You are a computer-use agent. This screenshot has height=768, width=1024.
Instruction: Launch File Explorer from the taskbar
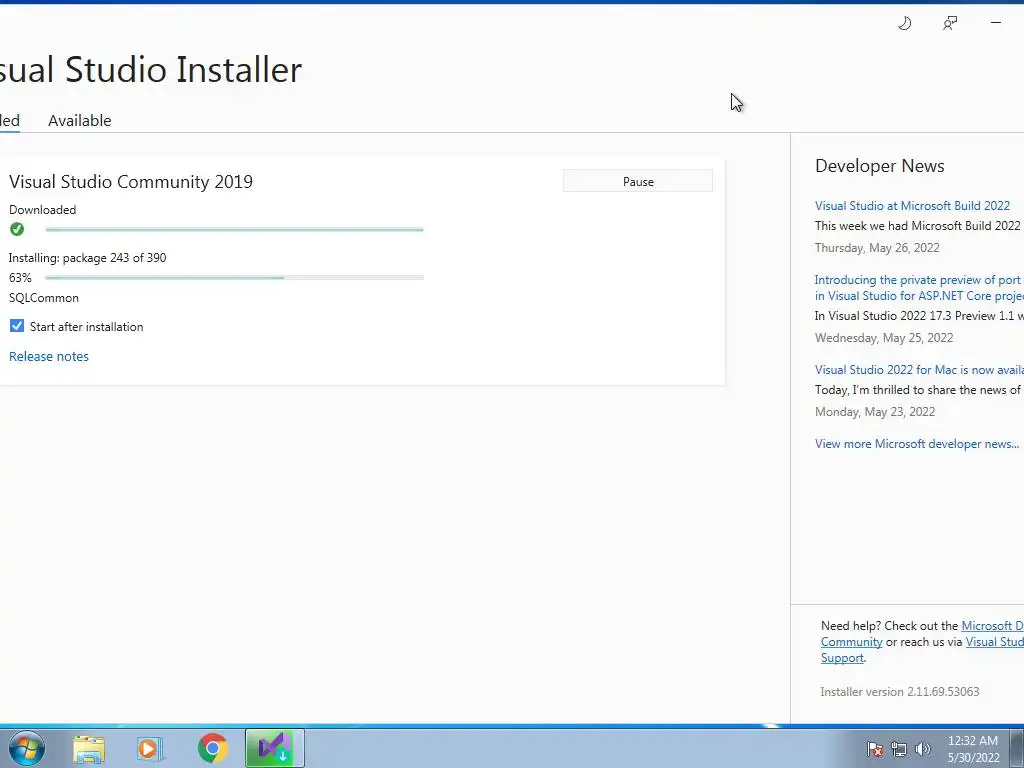click(89, 749)
